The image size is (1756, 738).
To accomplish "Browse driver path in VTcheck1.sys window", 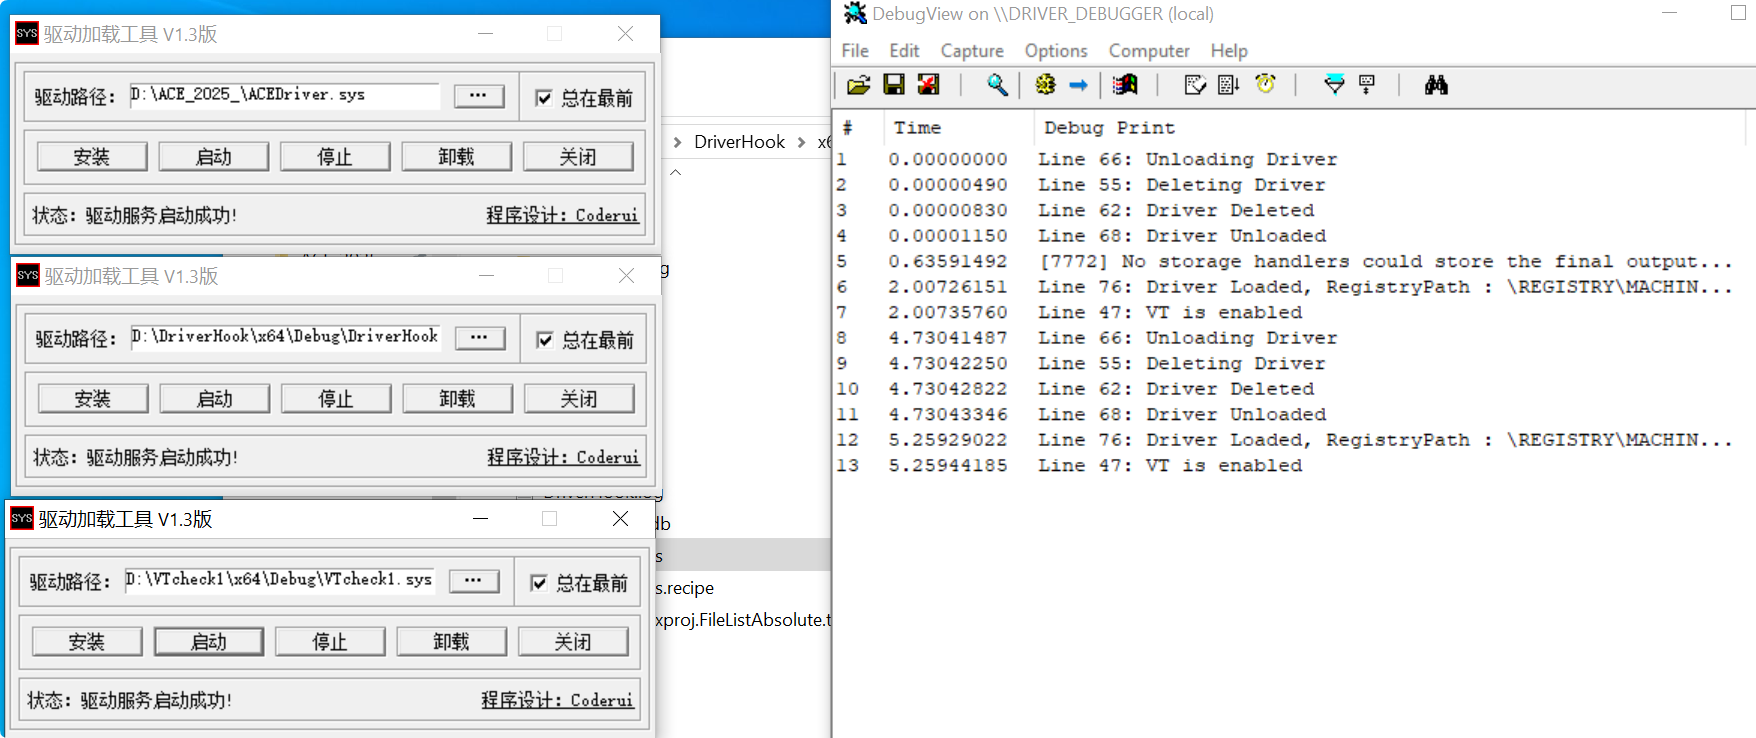I will [474, 581].
